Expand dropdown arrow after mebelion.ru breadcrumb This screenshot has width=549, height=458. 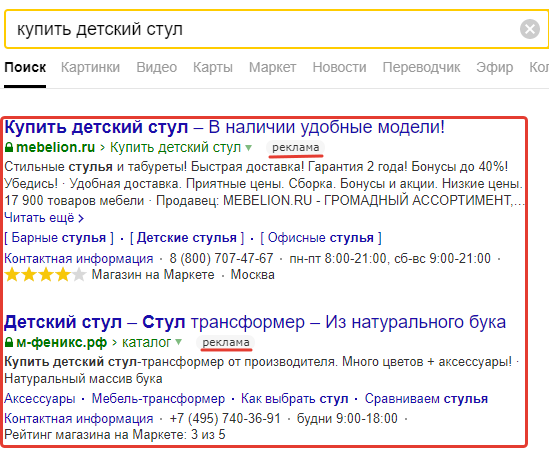248,148
